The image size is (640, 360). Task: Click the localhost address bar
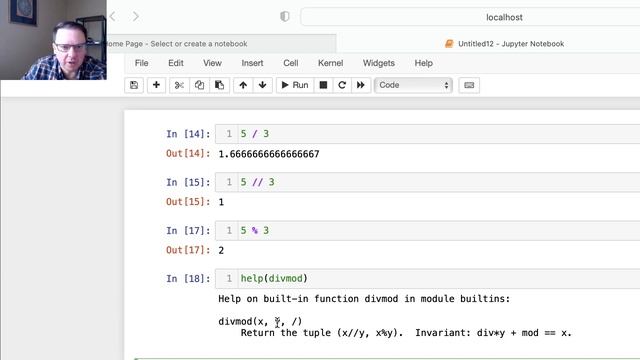pyautogui.click(x=471, y=17)
